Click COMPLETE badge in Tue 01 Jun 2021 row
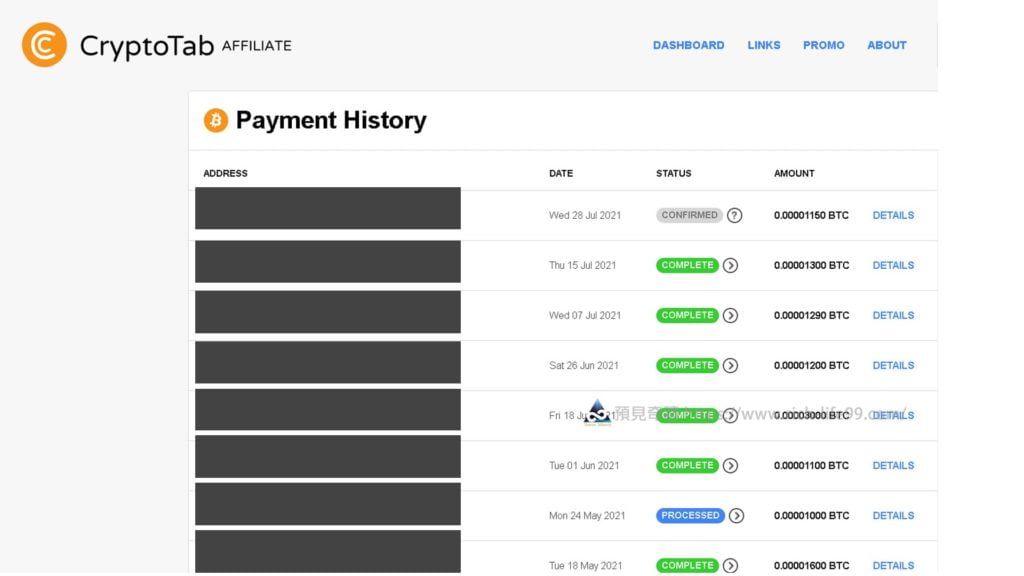 click(x=688, y=466)
